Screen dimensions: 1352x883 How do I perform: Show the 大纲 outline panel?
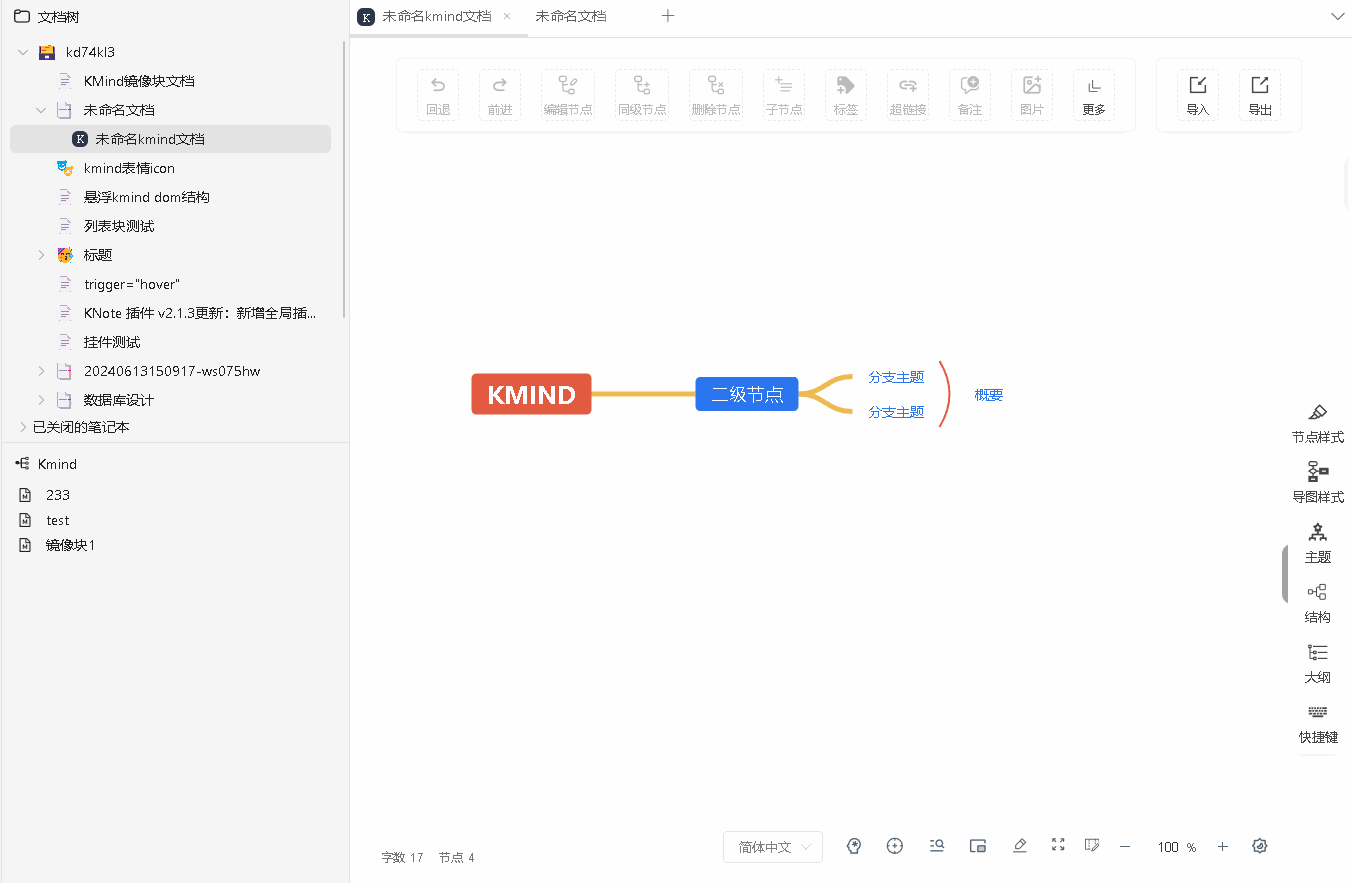pyautogui.click(x=1317, y=663)
